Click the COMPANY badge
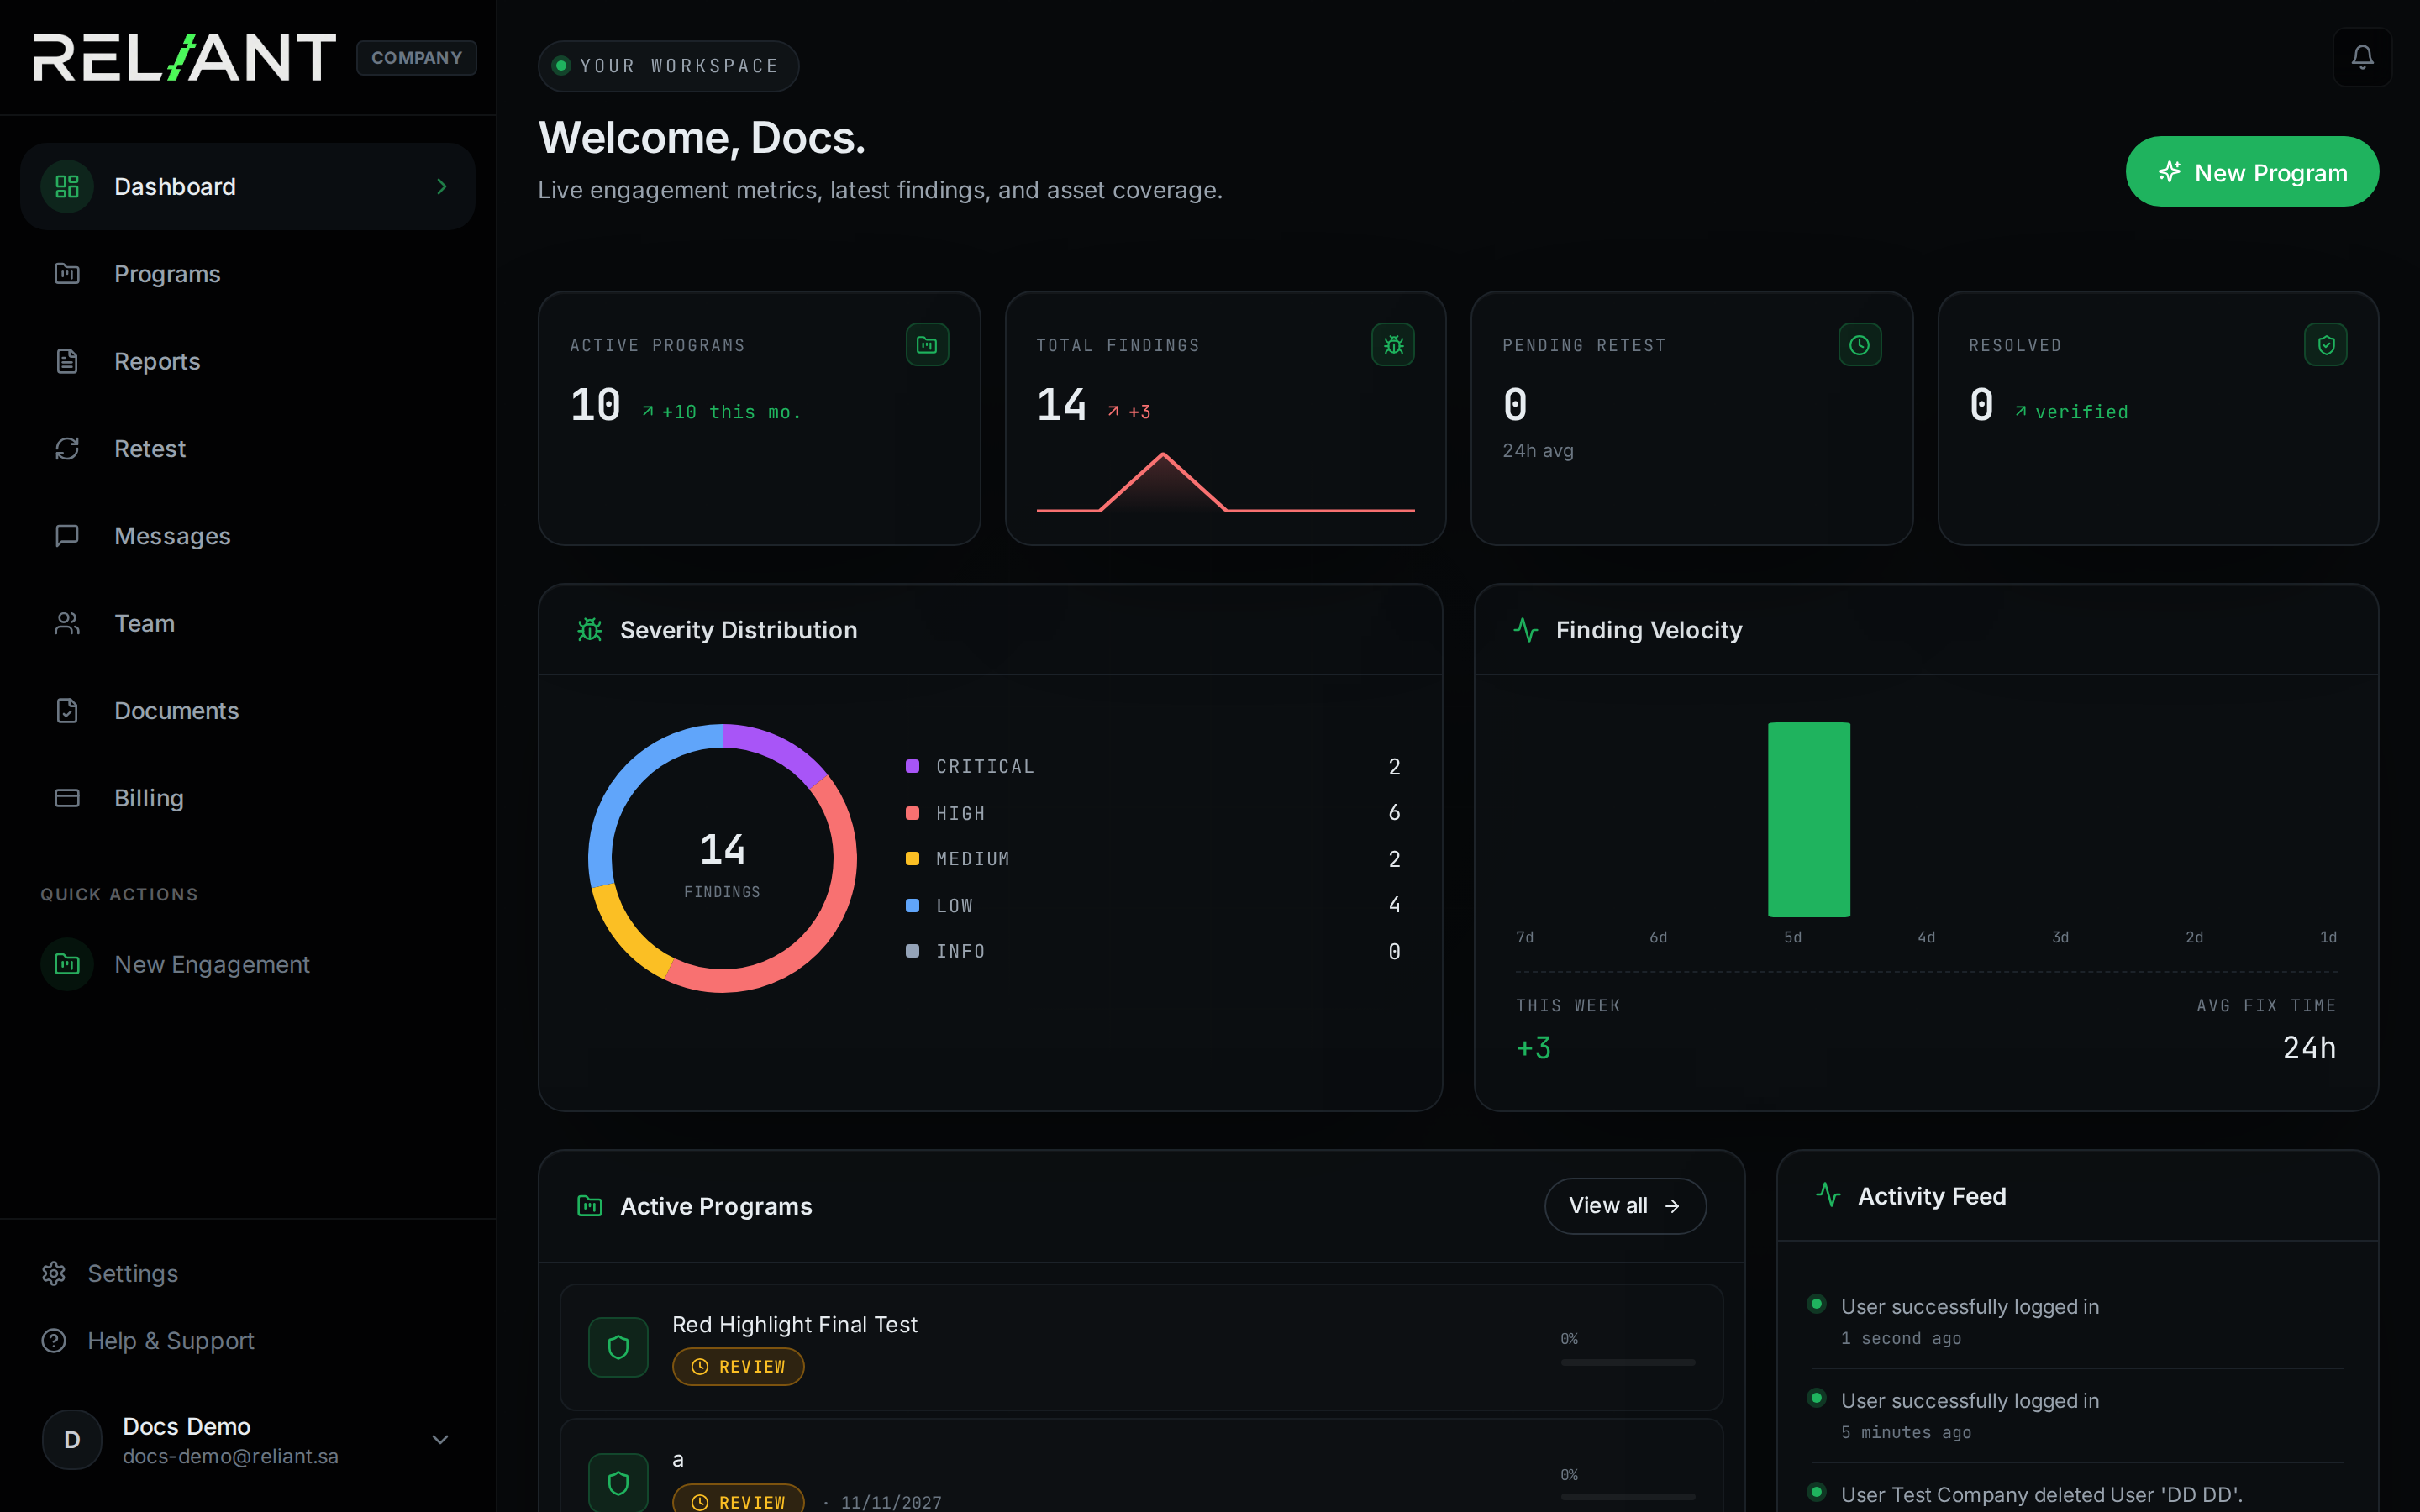This screenshot has width=2420, height=1512. click(416, 57)
